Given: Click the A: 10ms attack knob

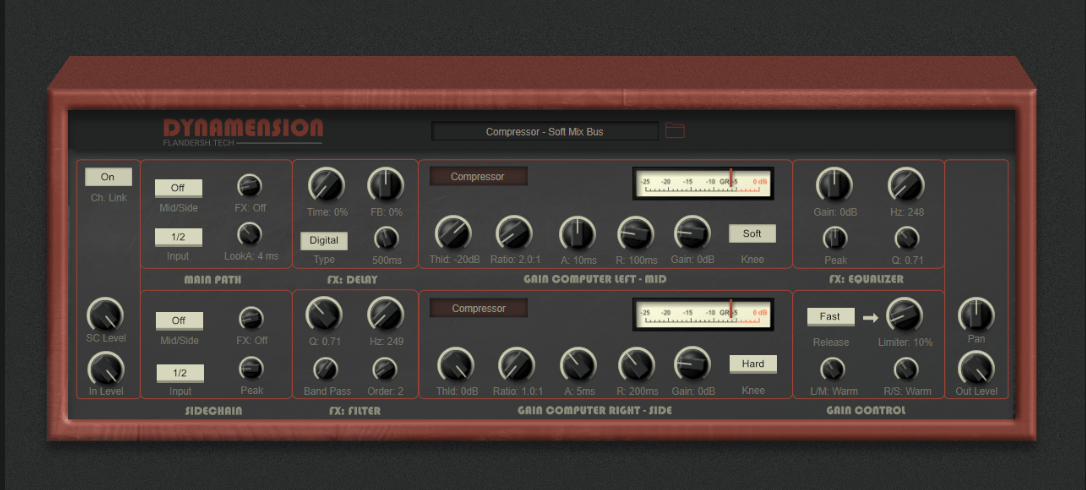Looking at the screenshot, I should [577, 234].
